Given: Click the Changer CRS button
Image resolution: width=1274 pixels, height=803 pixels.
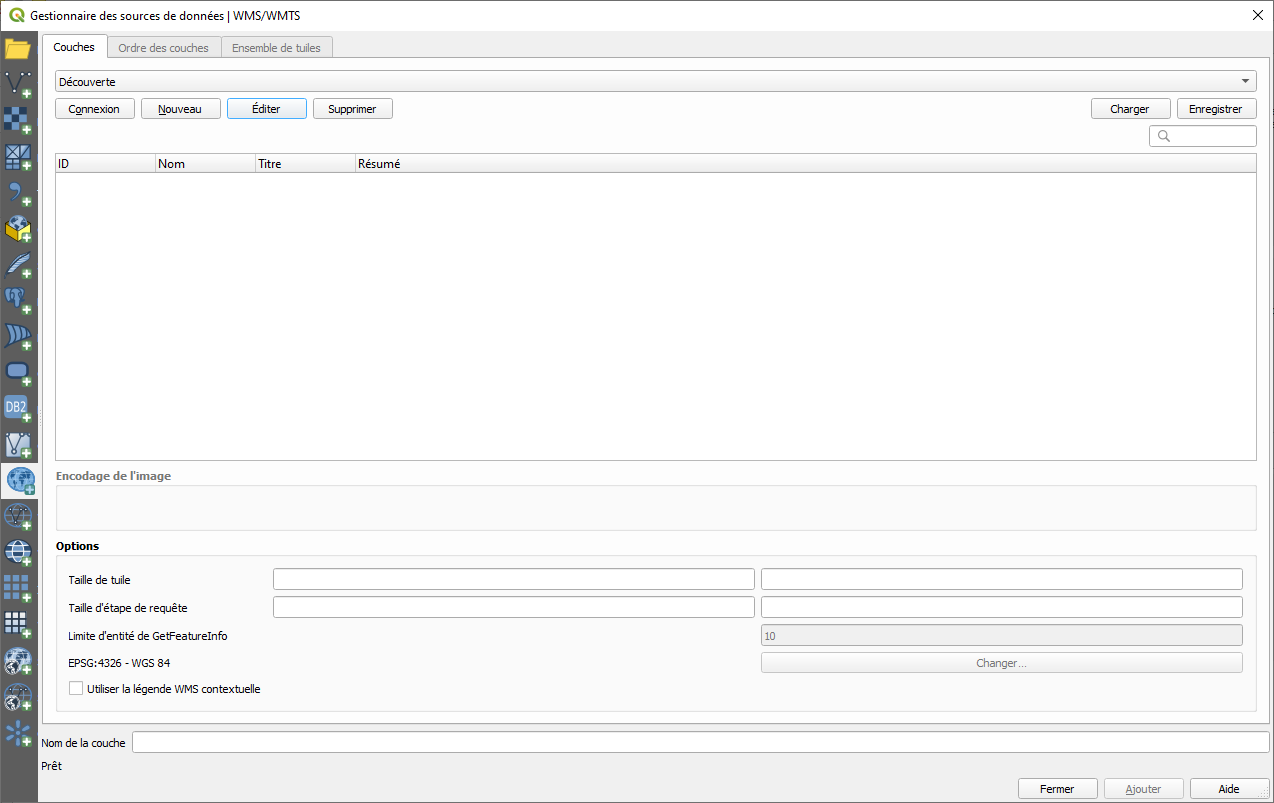Looking at the screenshot, I should 1001,661.
